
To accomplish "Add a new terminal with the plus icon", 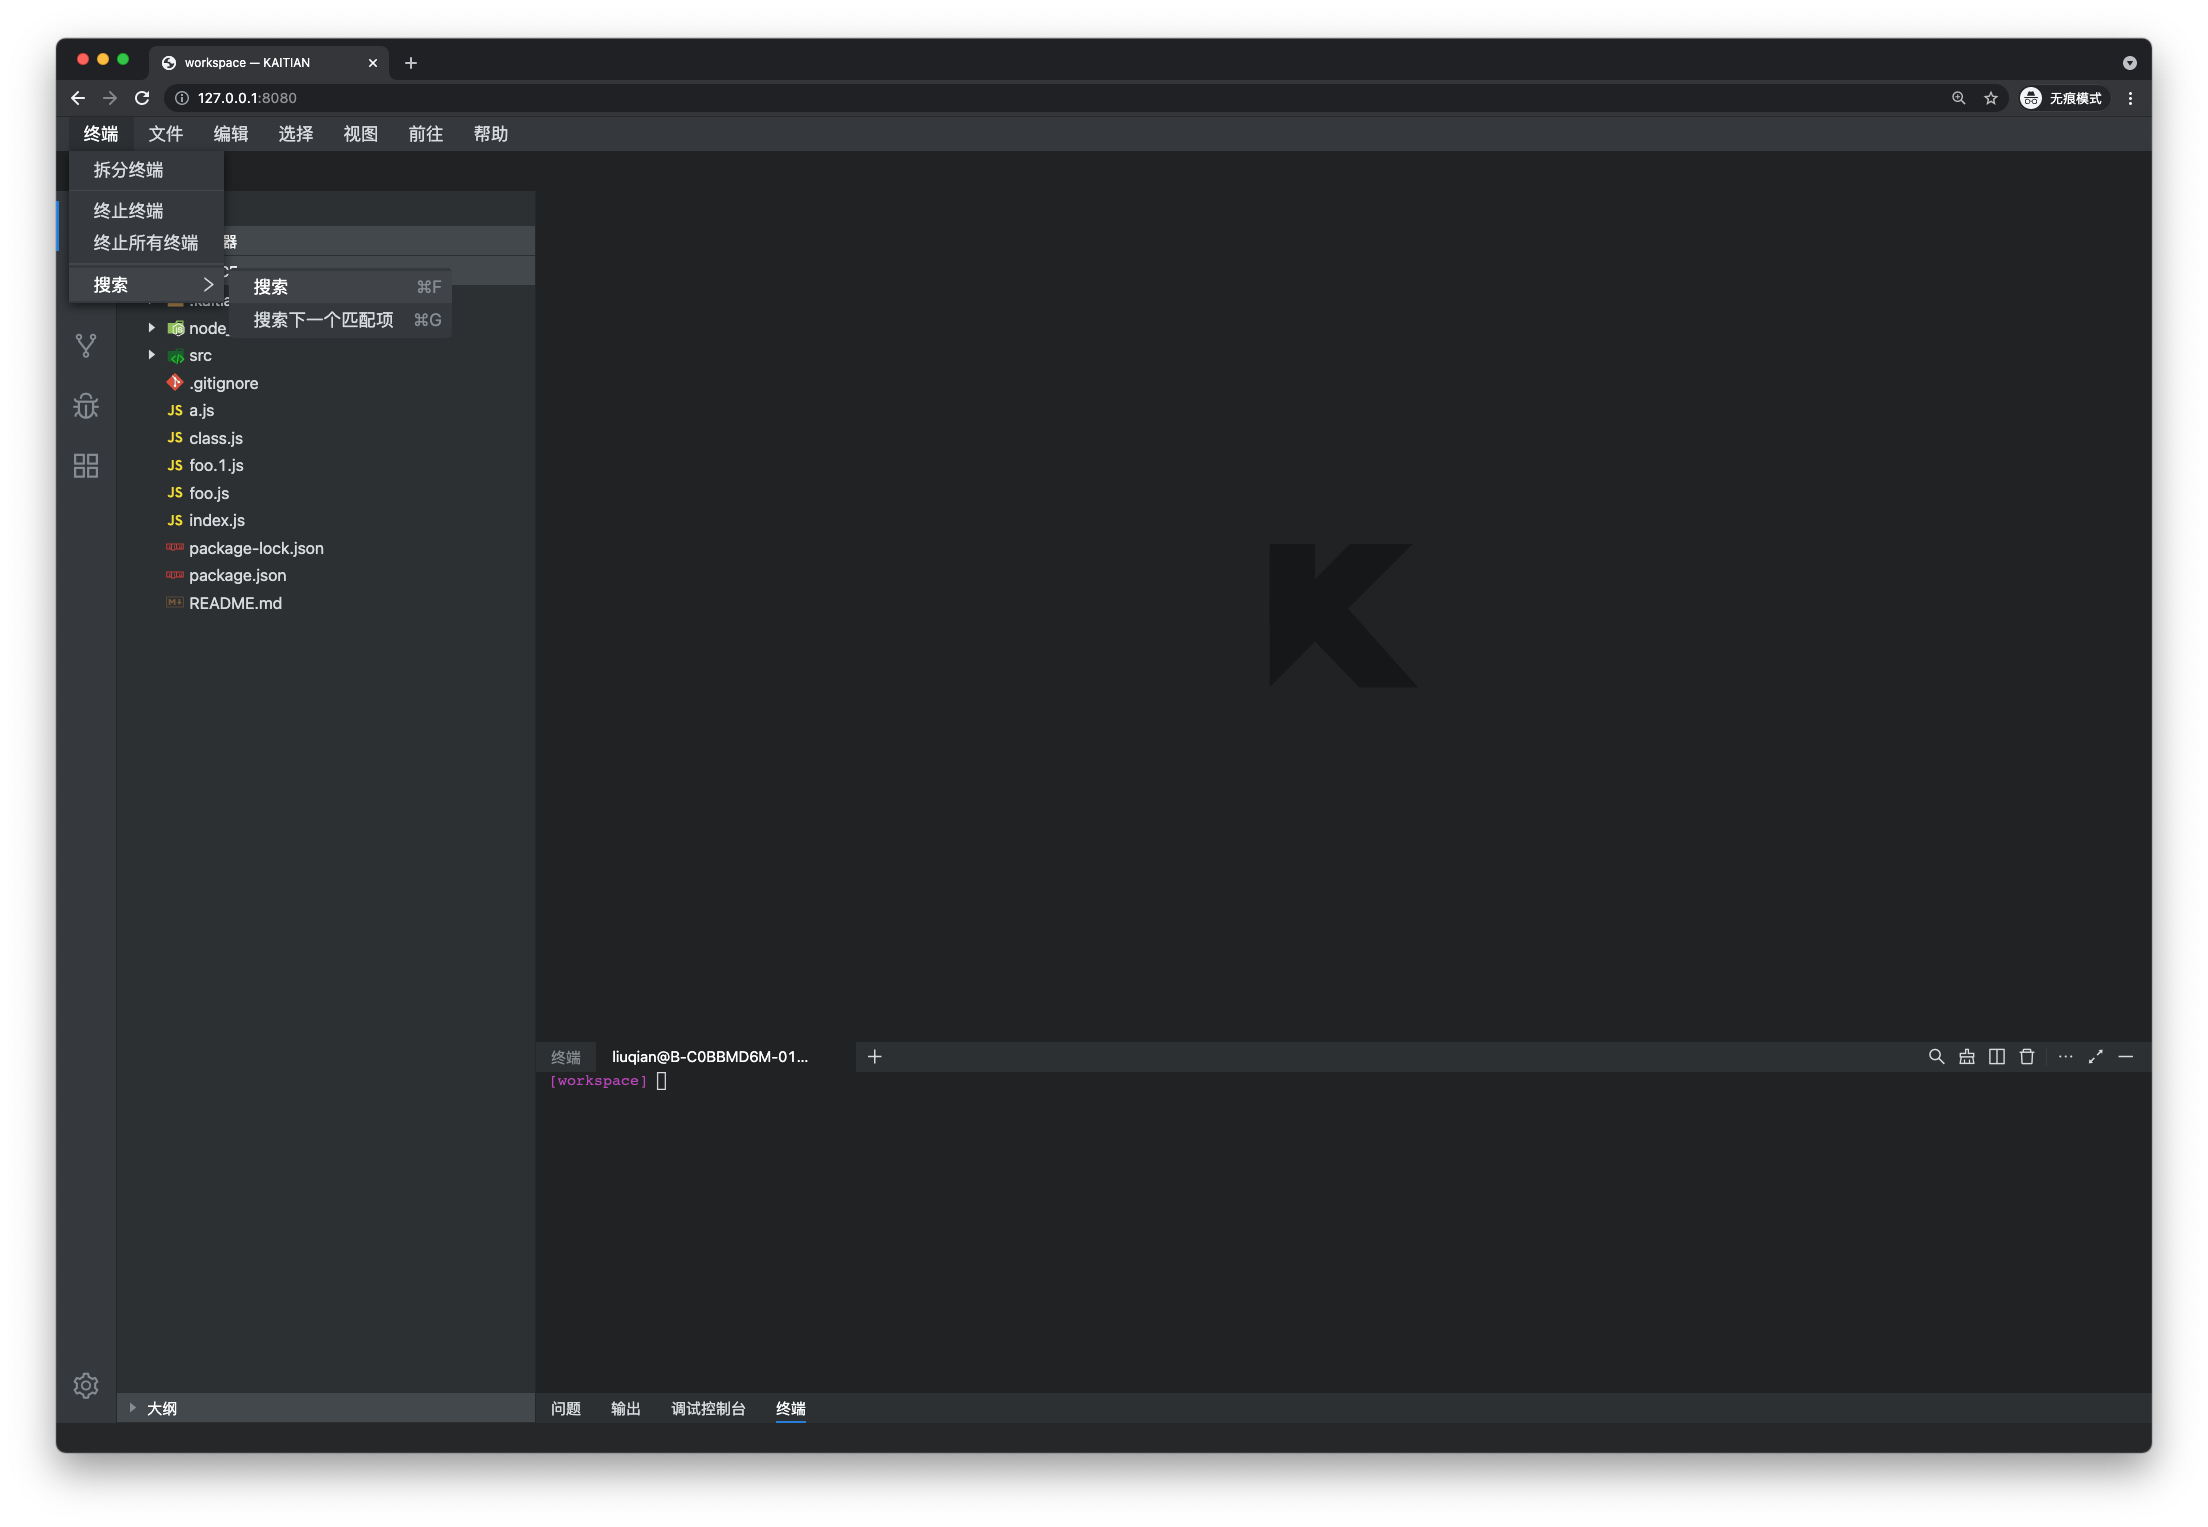I will click(874, 1056).
